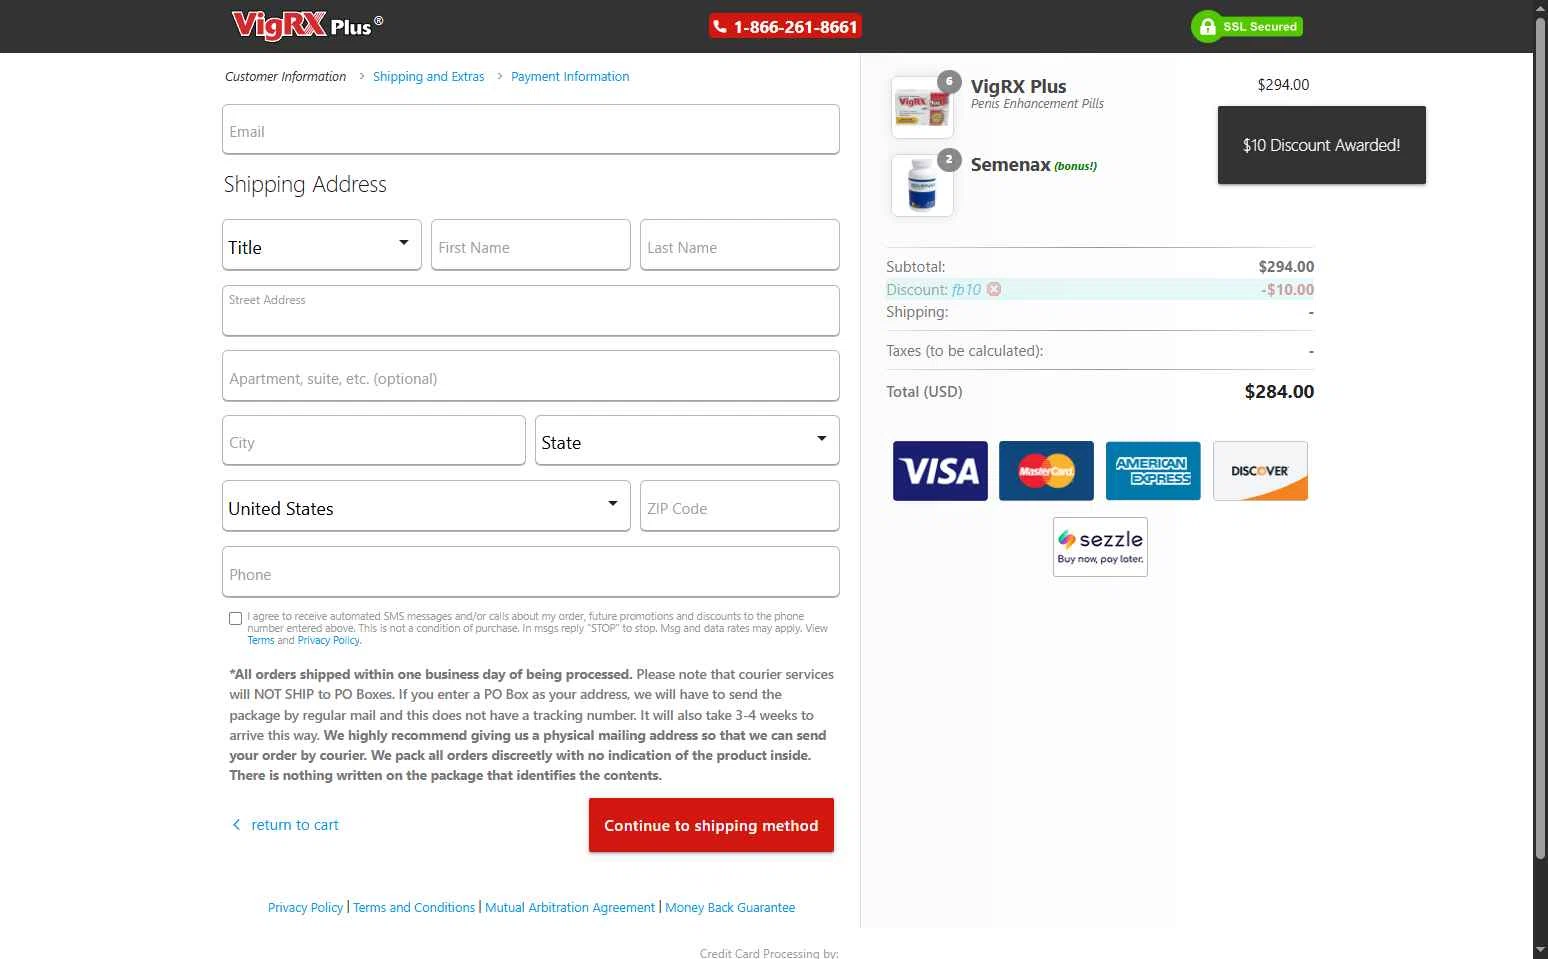This screenshot has width=1548, height=959.
Task: Click Continue to shipping method button
Action: pyautogui.click(x=711, y=825)
